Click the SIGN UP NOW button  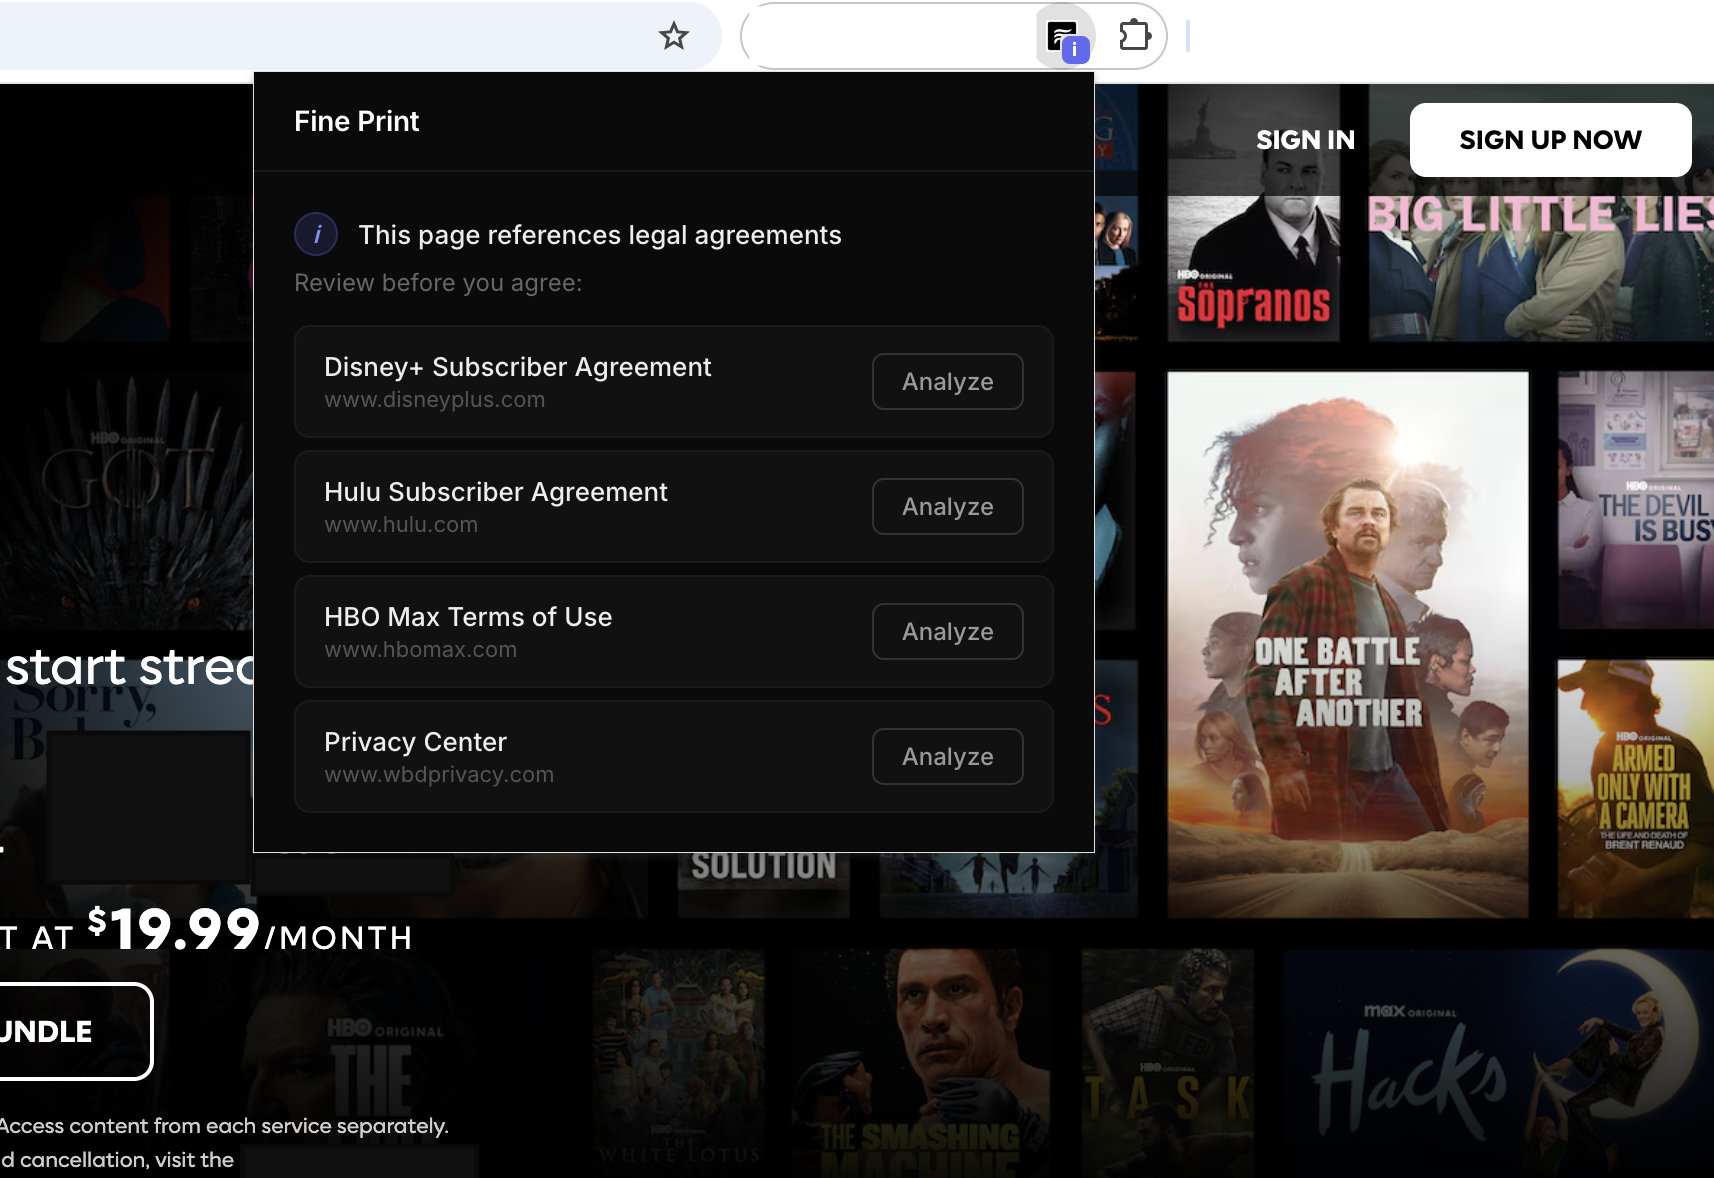click(1550, 140)
